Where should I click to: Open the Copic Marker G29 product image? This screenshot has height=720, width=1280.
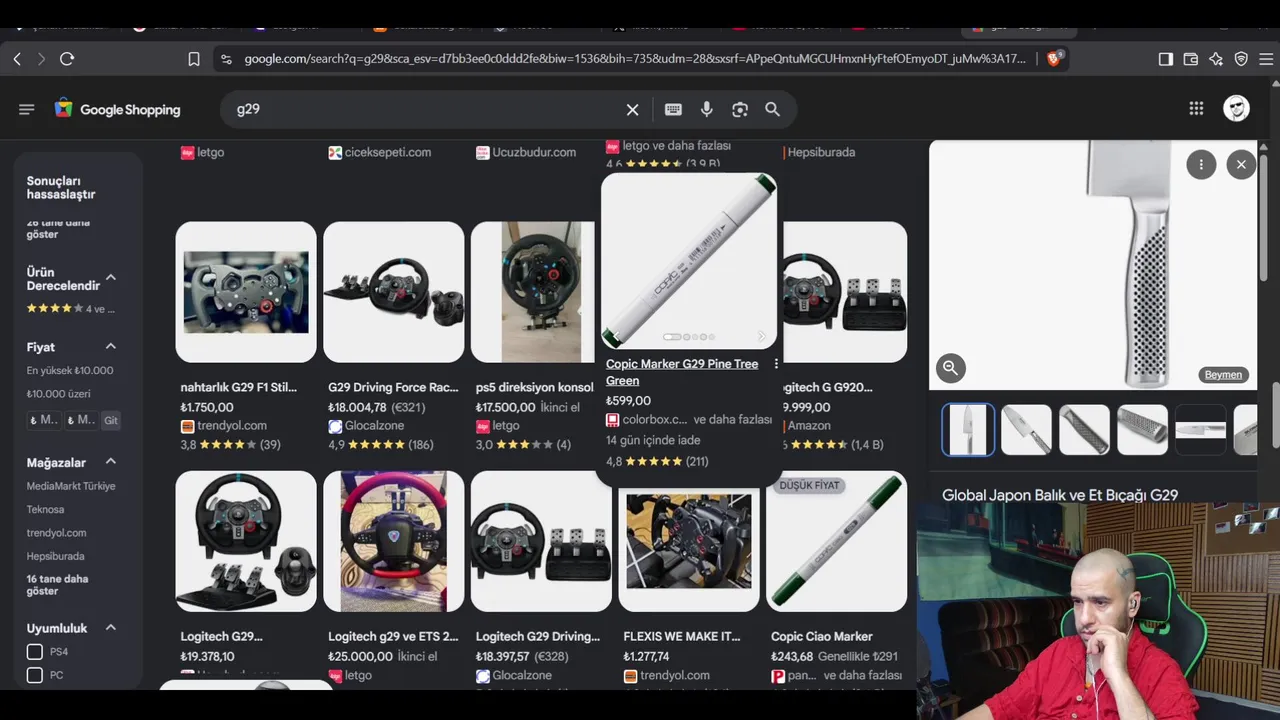[x=689, y=261]
